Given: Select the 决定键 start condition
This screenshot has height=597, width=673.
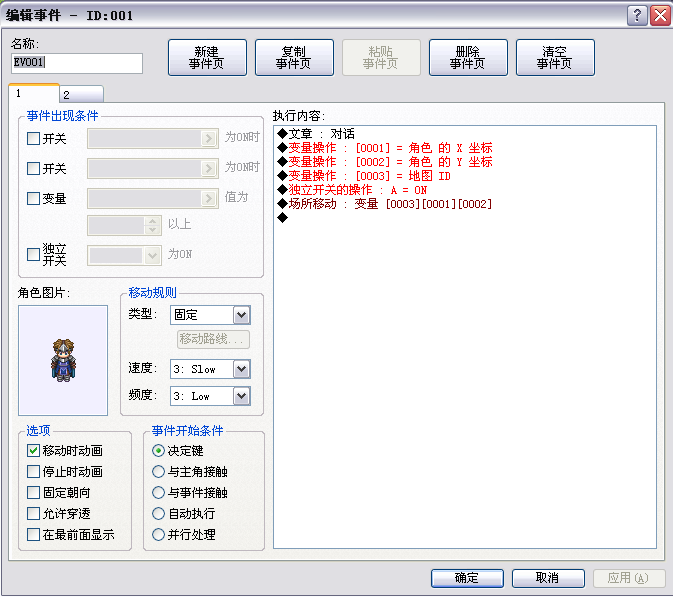Looking at the screenshot, I should pos(158,450).
